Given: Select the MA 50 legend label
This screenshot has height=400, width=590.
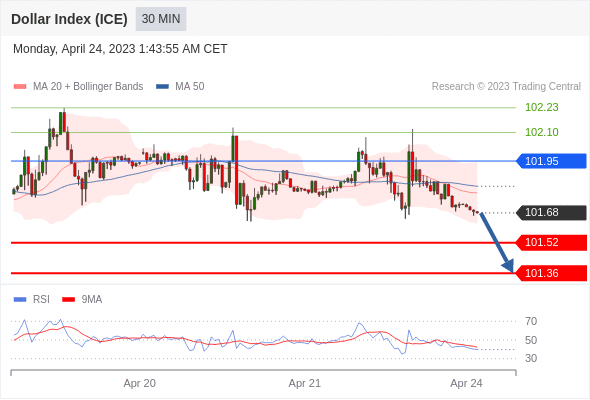Looking at the screenshot, I should [190, 87].
